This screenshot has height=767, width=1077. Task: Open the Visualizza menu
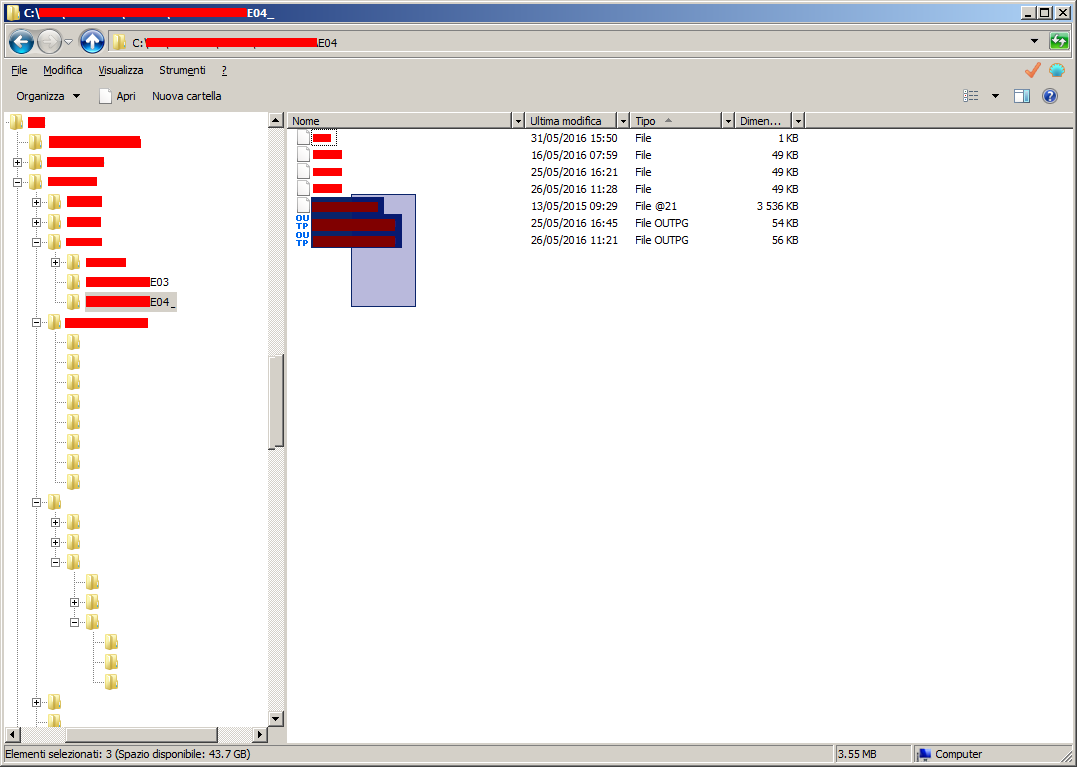coord(121,70)
